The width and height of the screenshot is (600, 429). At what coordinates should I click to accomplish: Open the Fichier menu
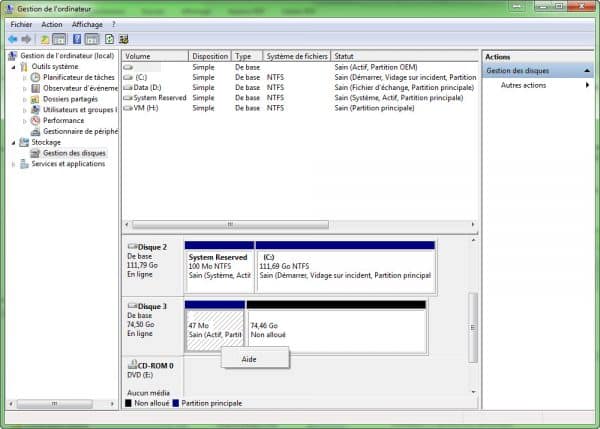[21, 24]
